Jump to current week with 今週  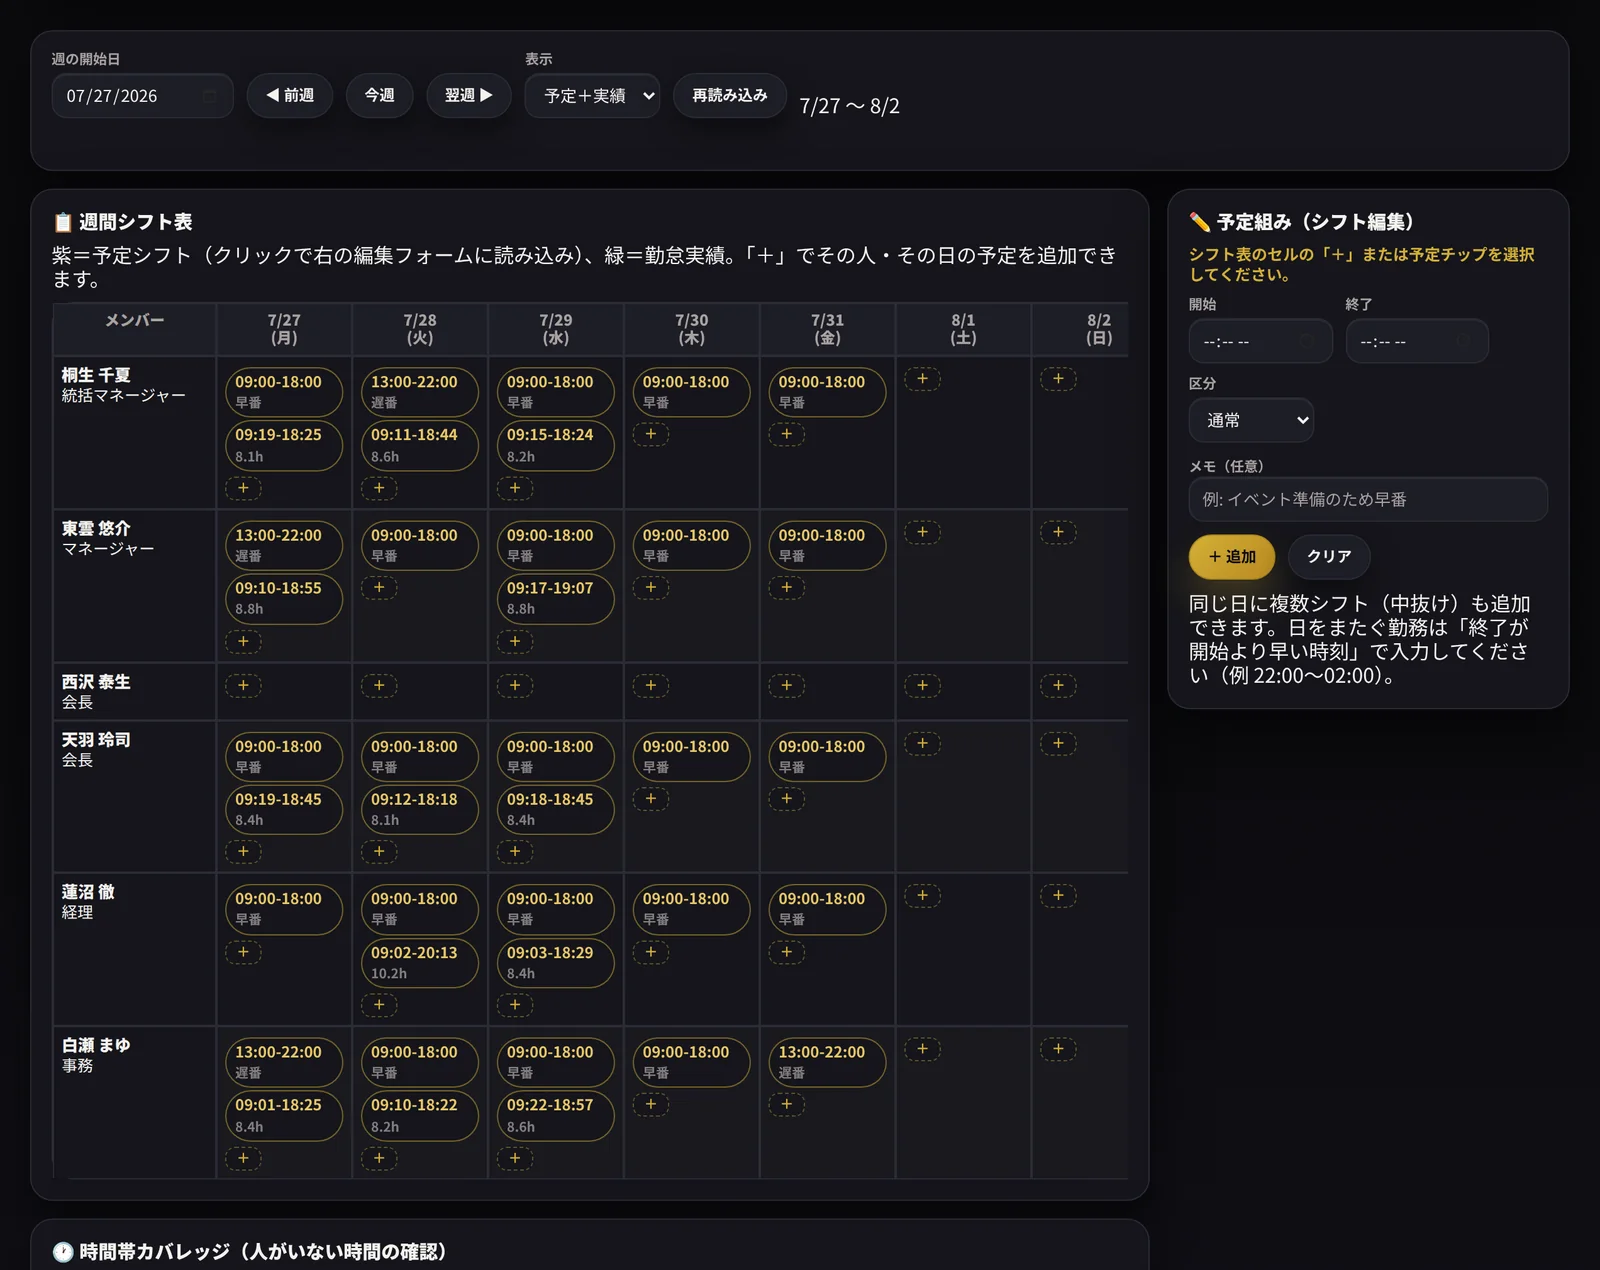pyautogui.click(x=379, y=96)
